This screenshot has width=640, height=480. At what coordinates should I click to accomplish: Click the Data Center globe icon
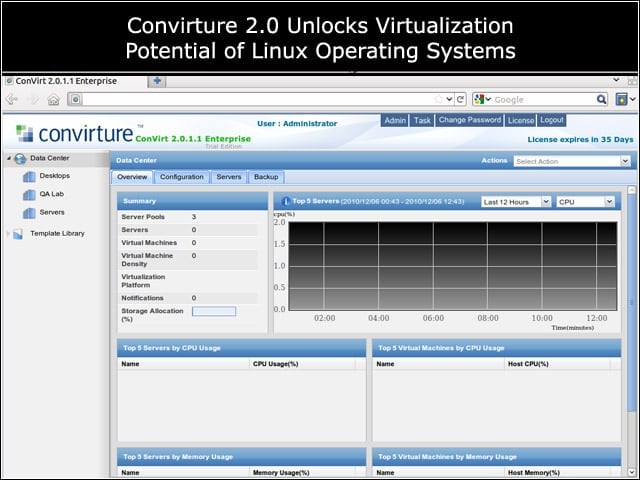(20, 159)
